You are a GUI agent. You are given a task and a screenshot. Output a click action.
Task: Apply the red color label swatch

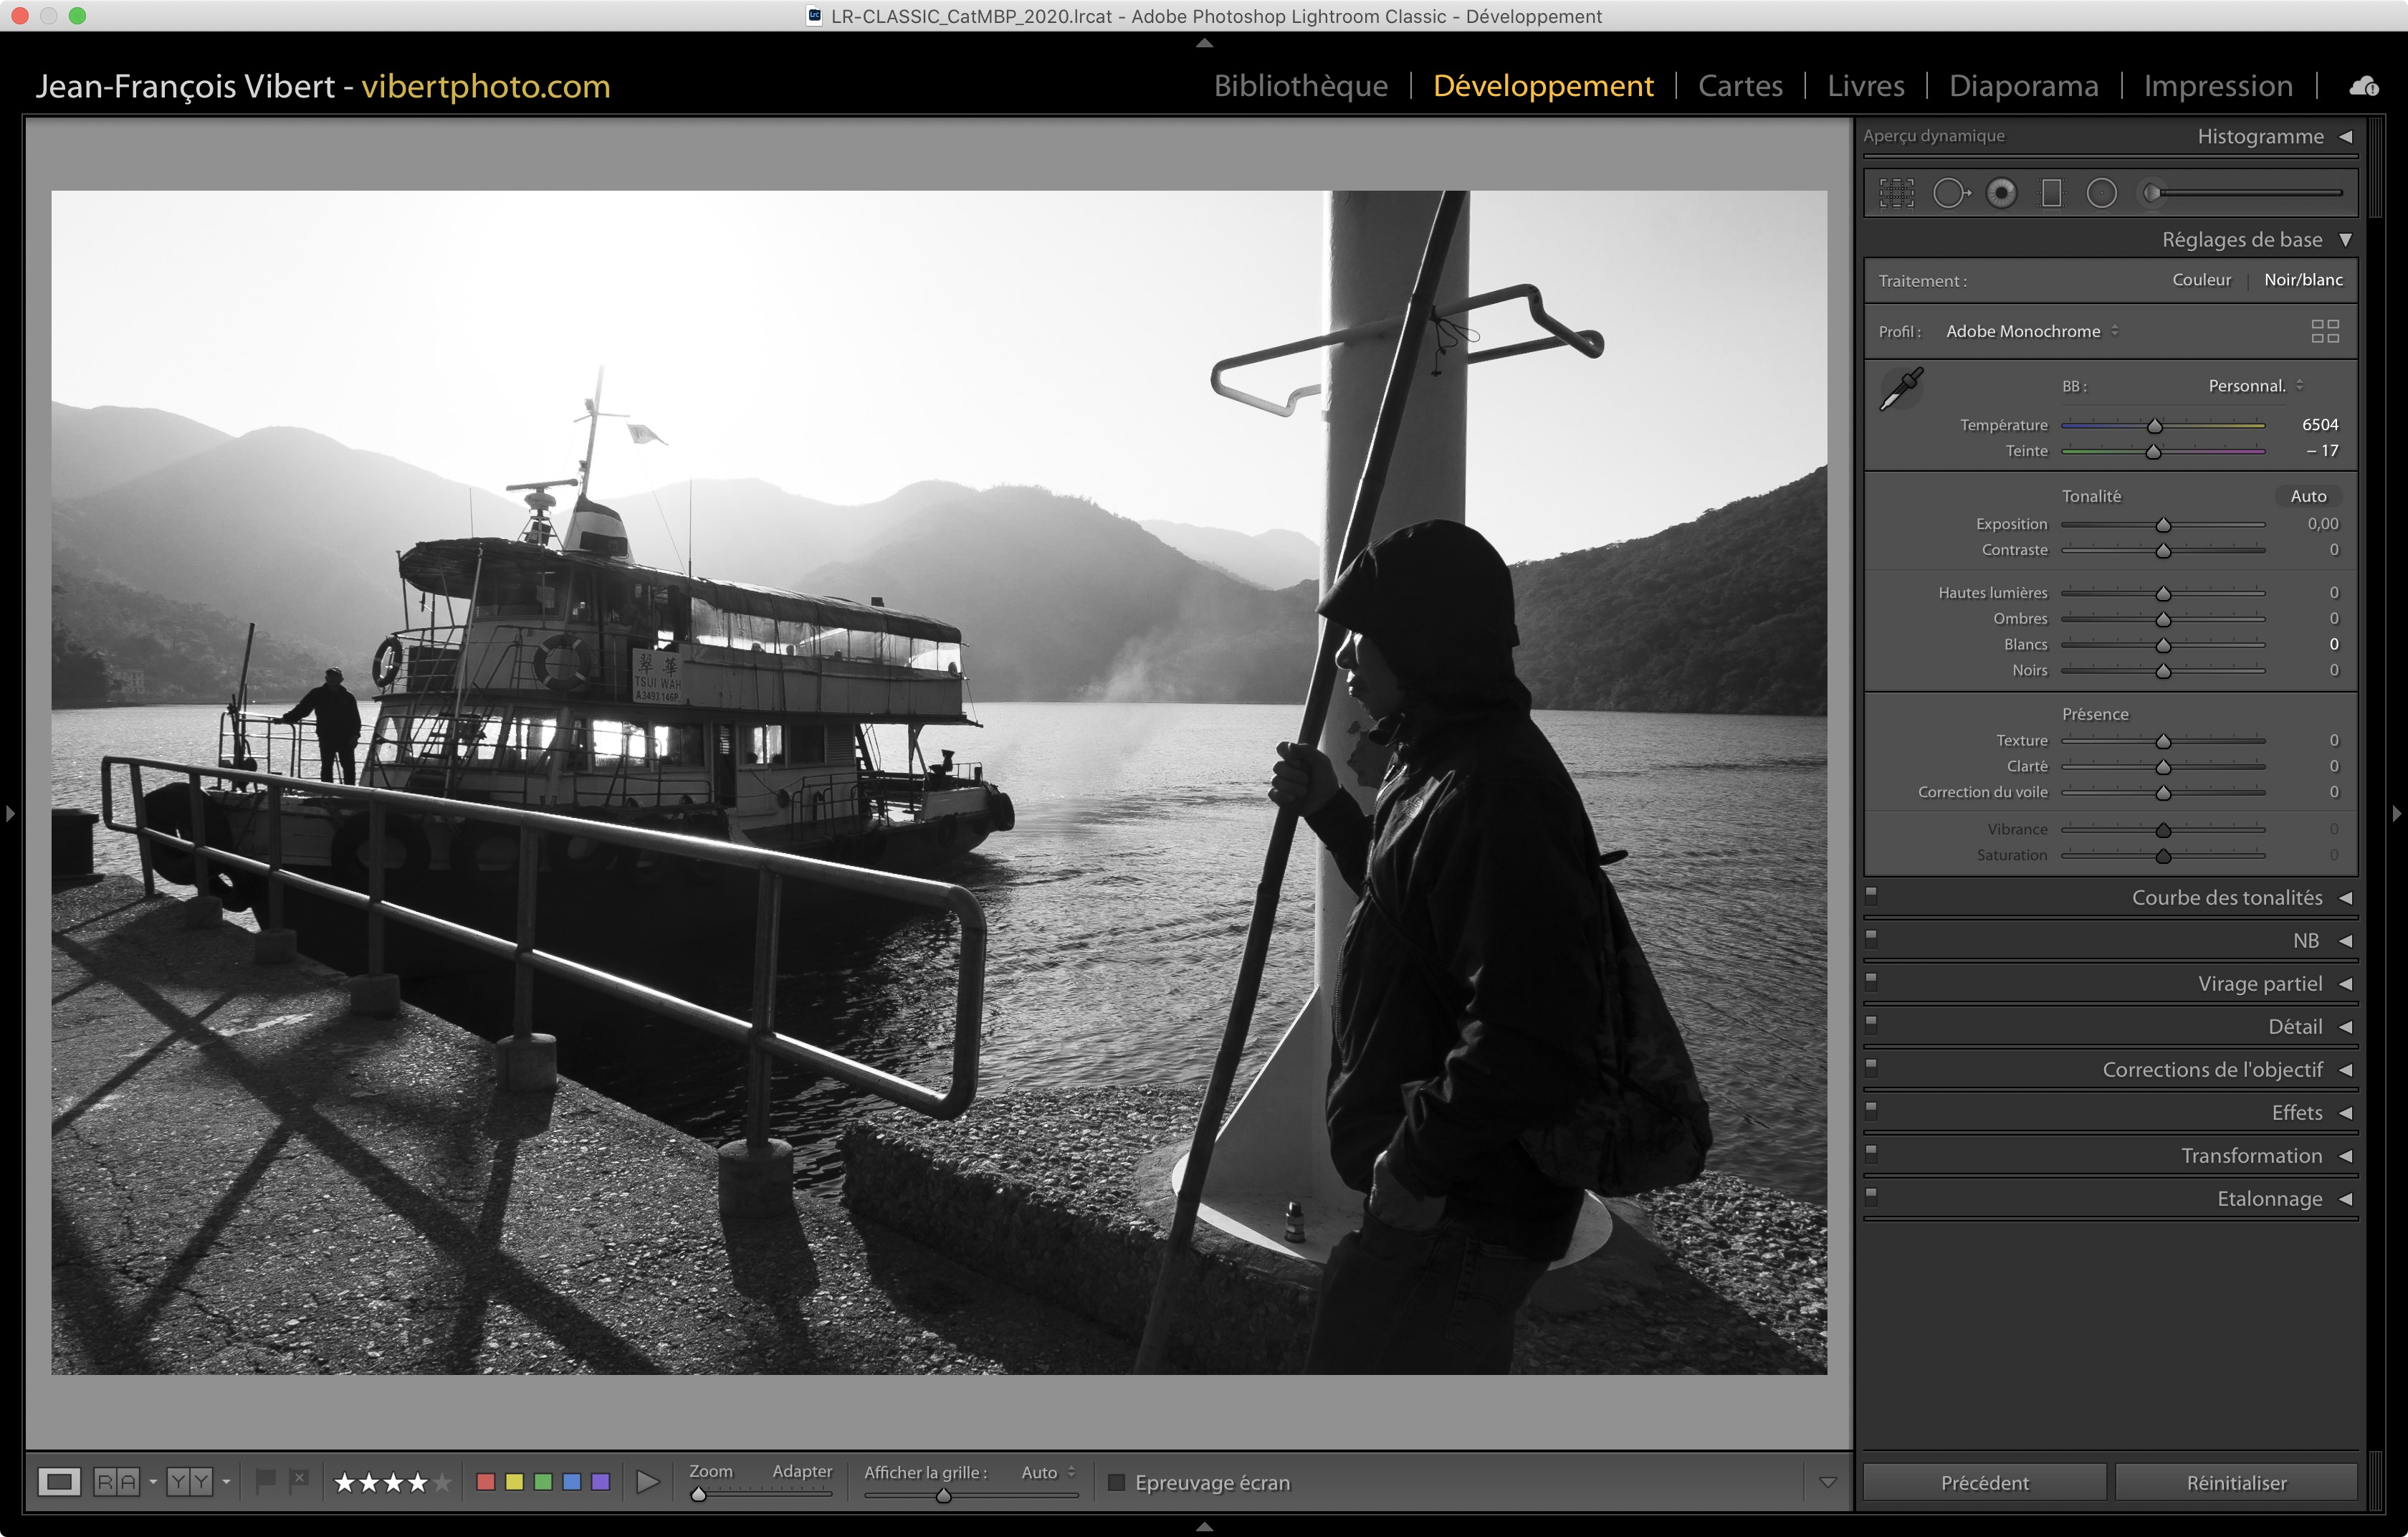point(486,1482)
